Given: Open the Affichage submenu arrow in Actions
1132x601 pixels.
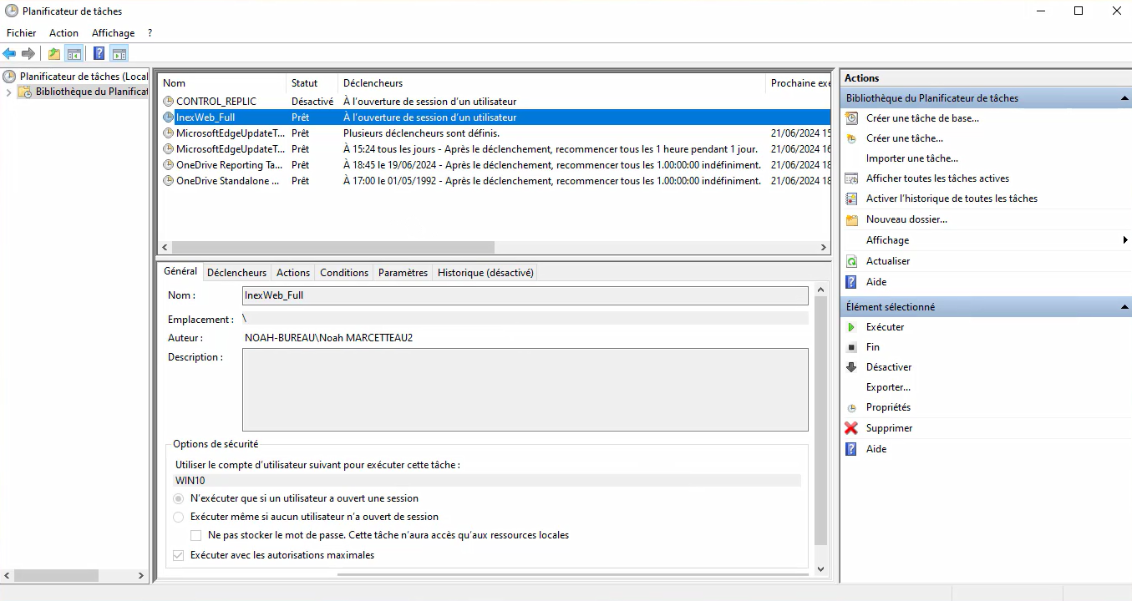Looking at the screenshot, I should coord(1124,240).
